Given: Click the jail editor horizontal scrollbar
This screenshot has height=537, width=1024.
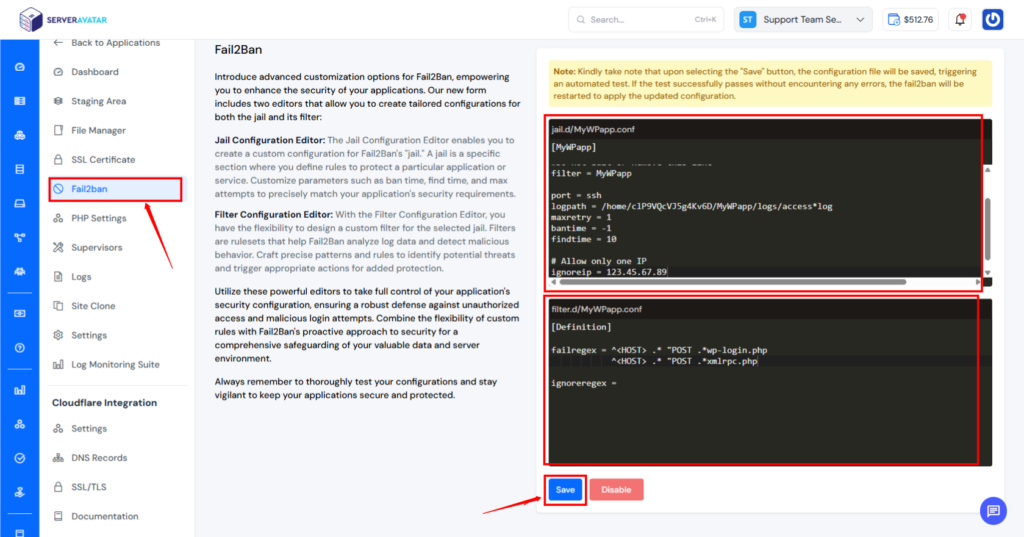Looking at the screenshot, I should 733,282.
